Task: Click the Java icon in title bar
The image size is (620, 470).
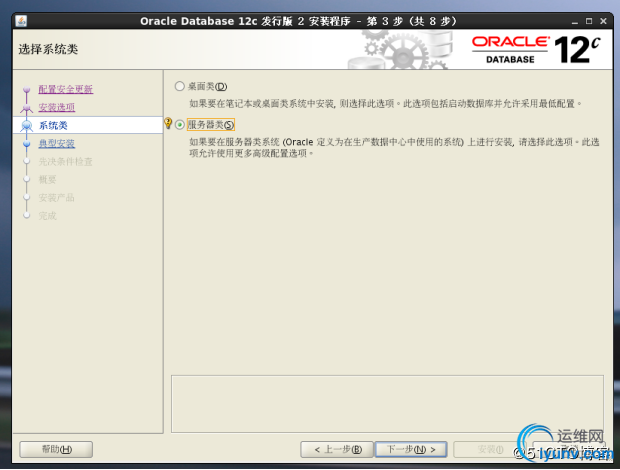Action: pos(21,21)
